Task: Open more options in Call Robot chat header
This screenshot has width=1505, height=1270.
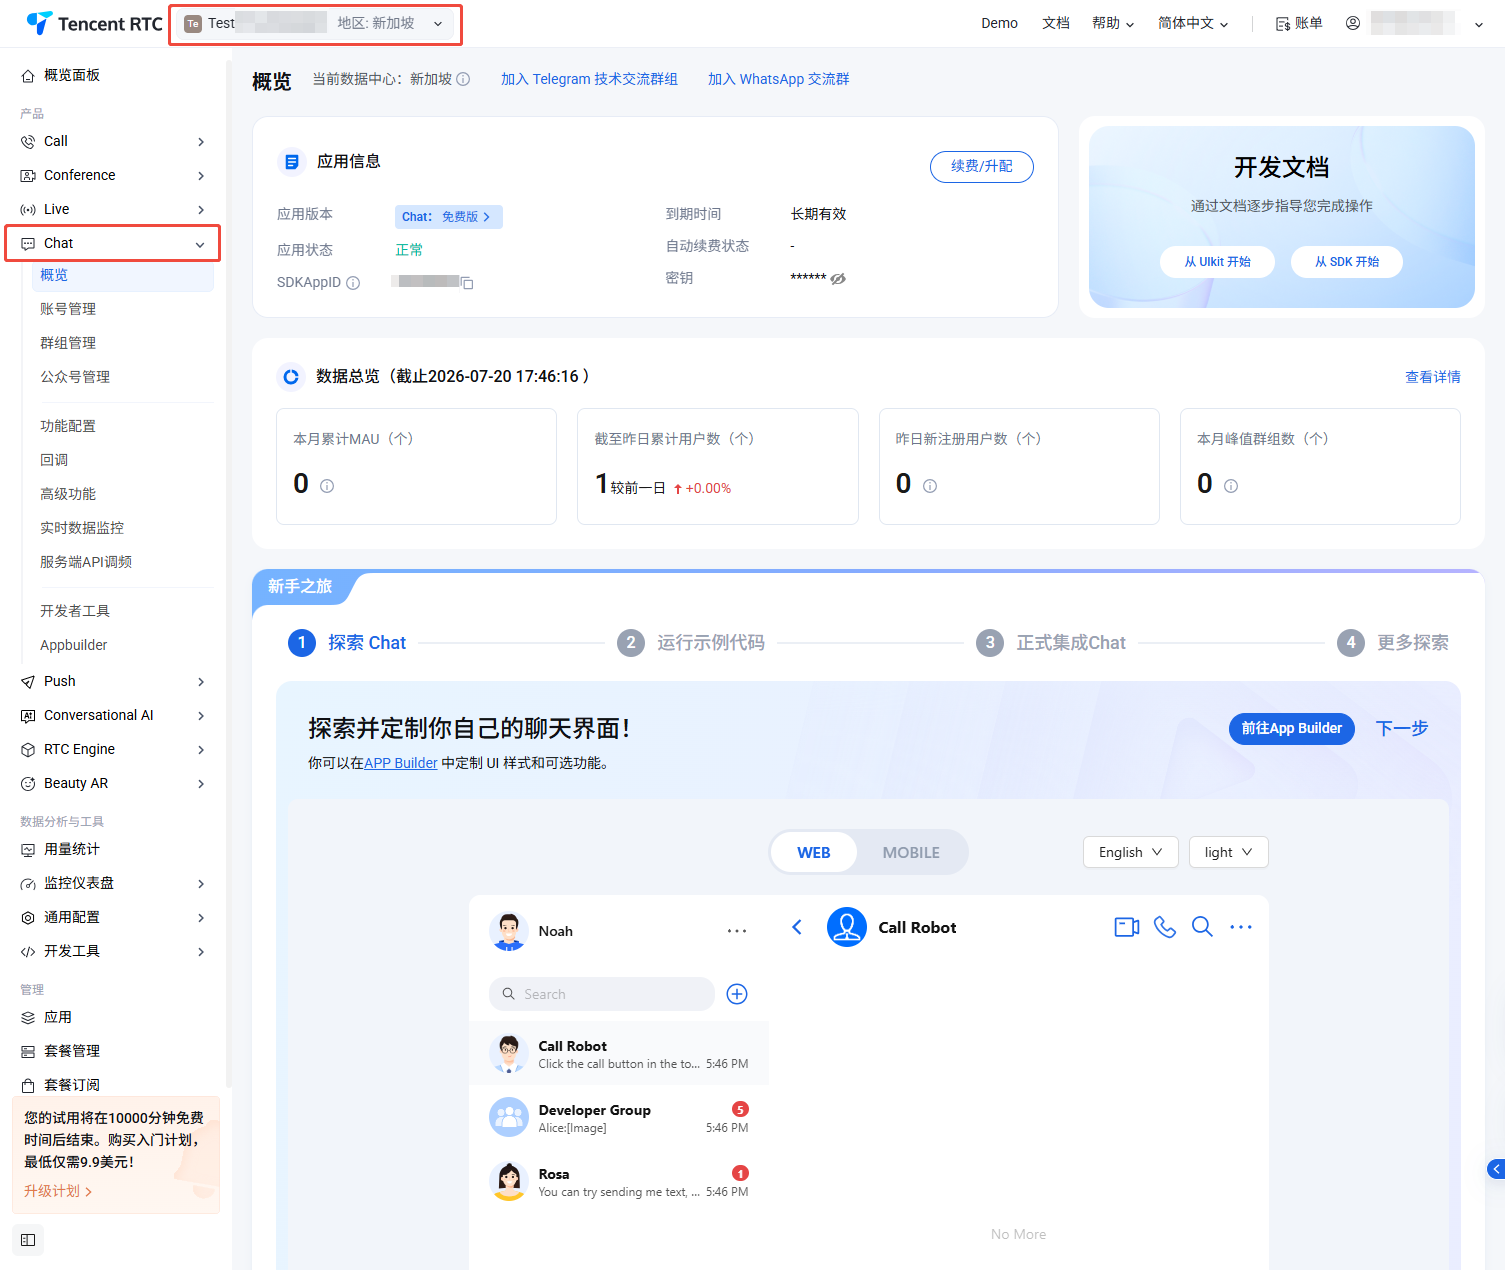Action: coord(1241,927)
